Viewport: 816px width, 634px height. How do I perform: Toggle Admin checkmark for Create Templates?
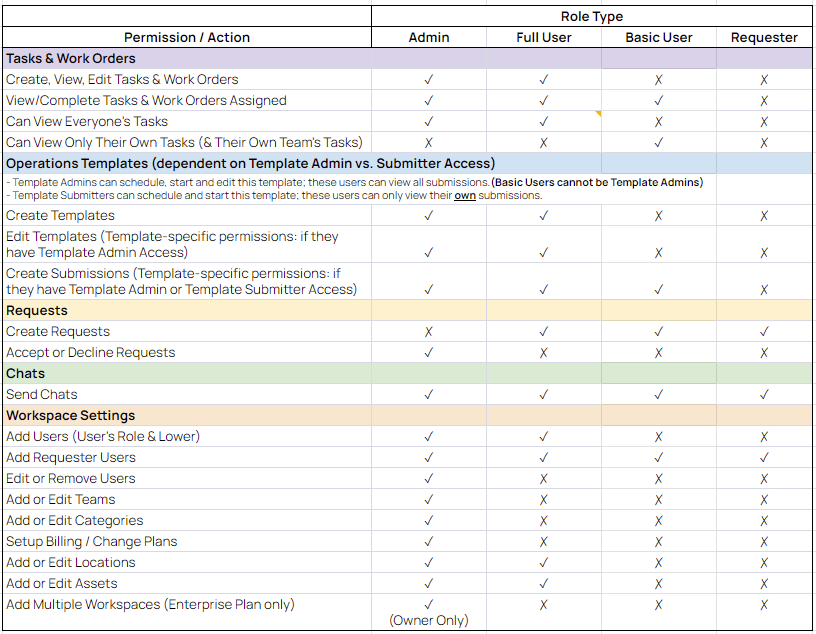[x=428, y=215]
